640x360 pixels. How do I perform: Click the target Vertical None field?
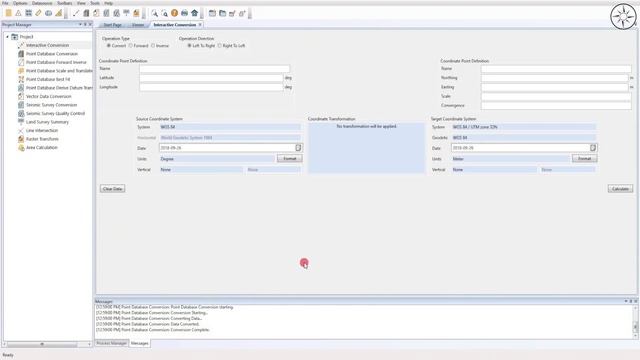(x=494, y=169)
